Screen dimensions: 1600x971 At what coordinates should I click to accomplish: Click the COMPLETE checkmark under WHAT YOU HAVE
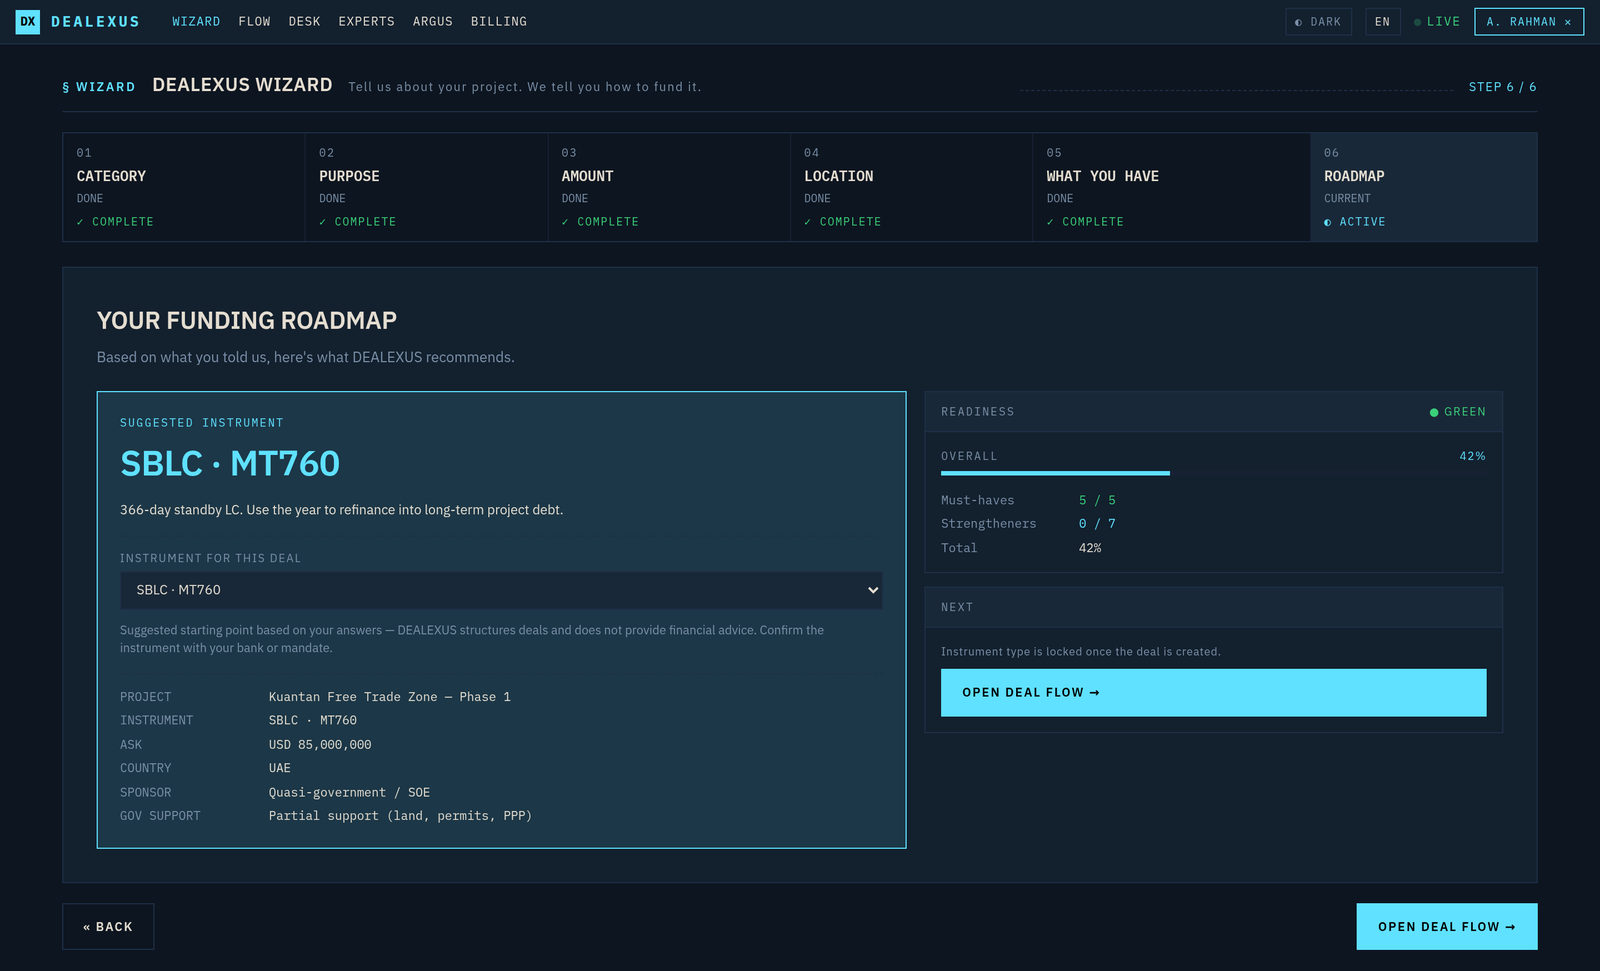pos(1085,222)
